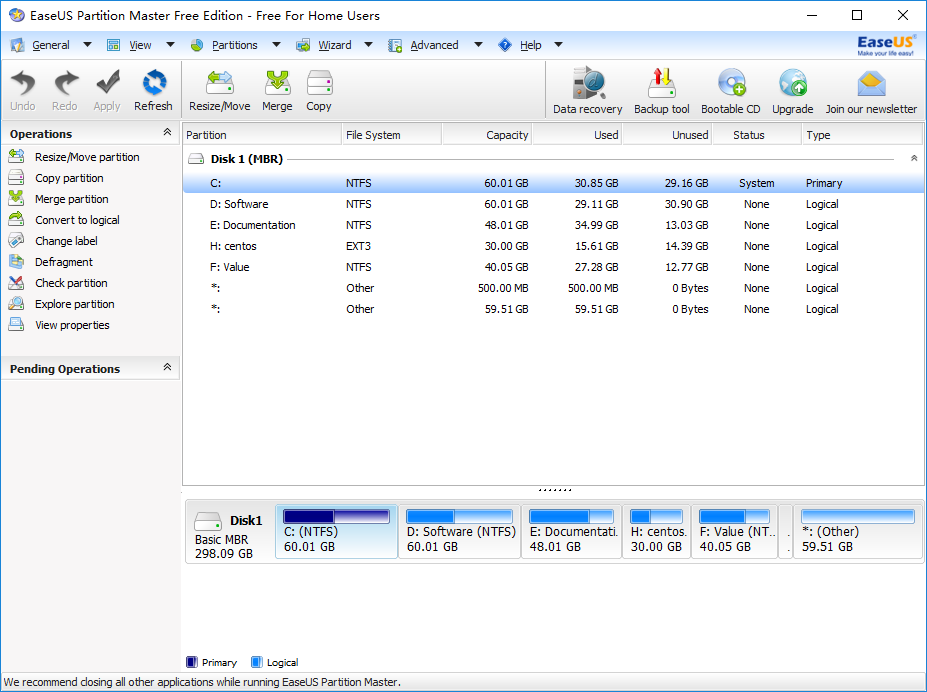Click the Type column header

click(x=862, y=135)
